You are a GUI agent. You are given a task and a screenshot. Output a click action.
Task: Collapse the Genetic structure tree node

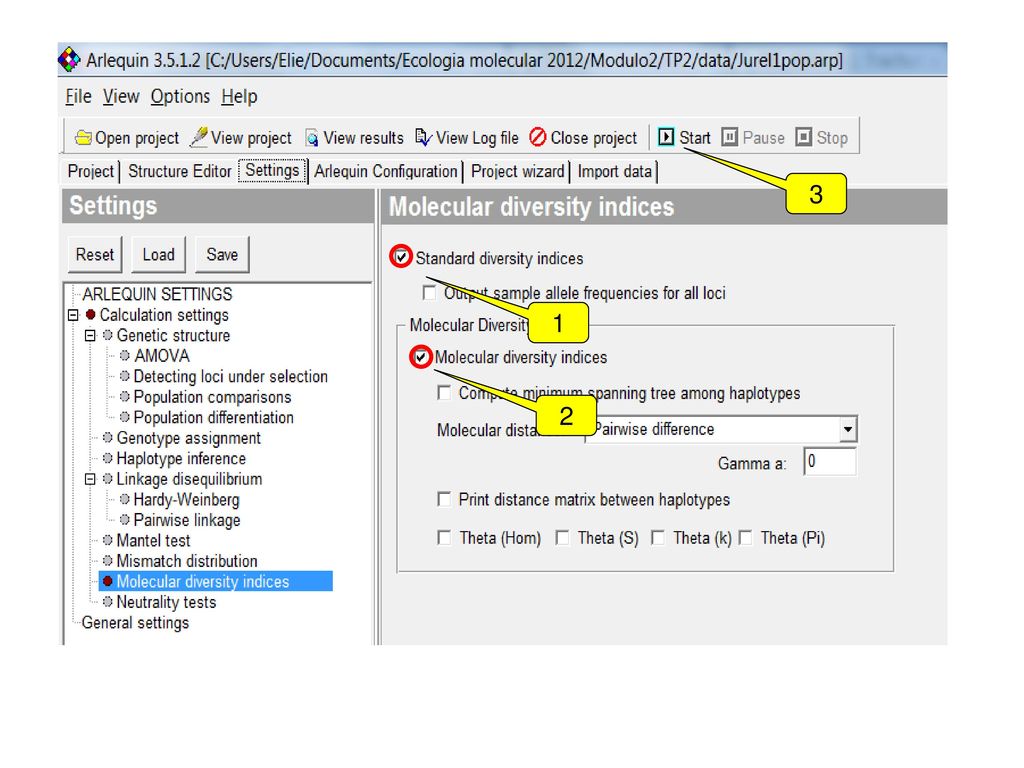tap(90, 335)
